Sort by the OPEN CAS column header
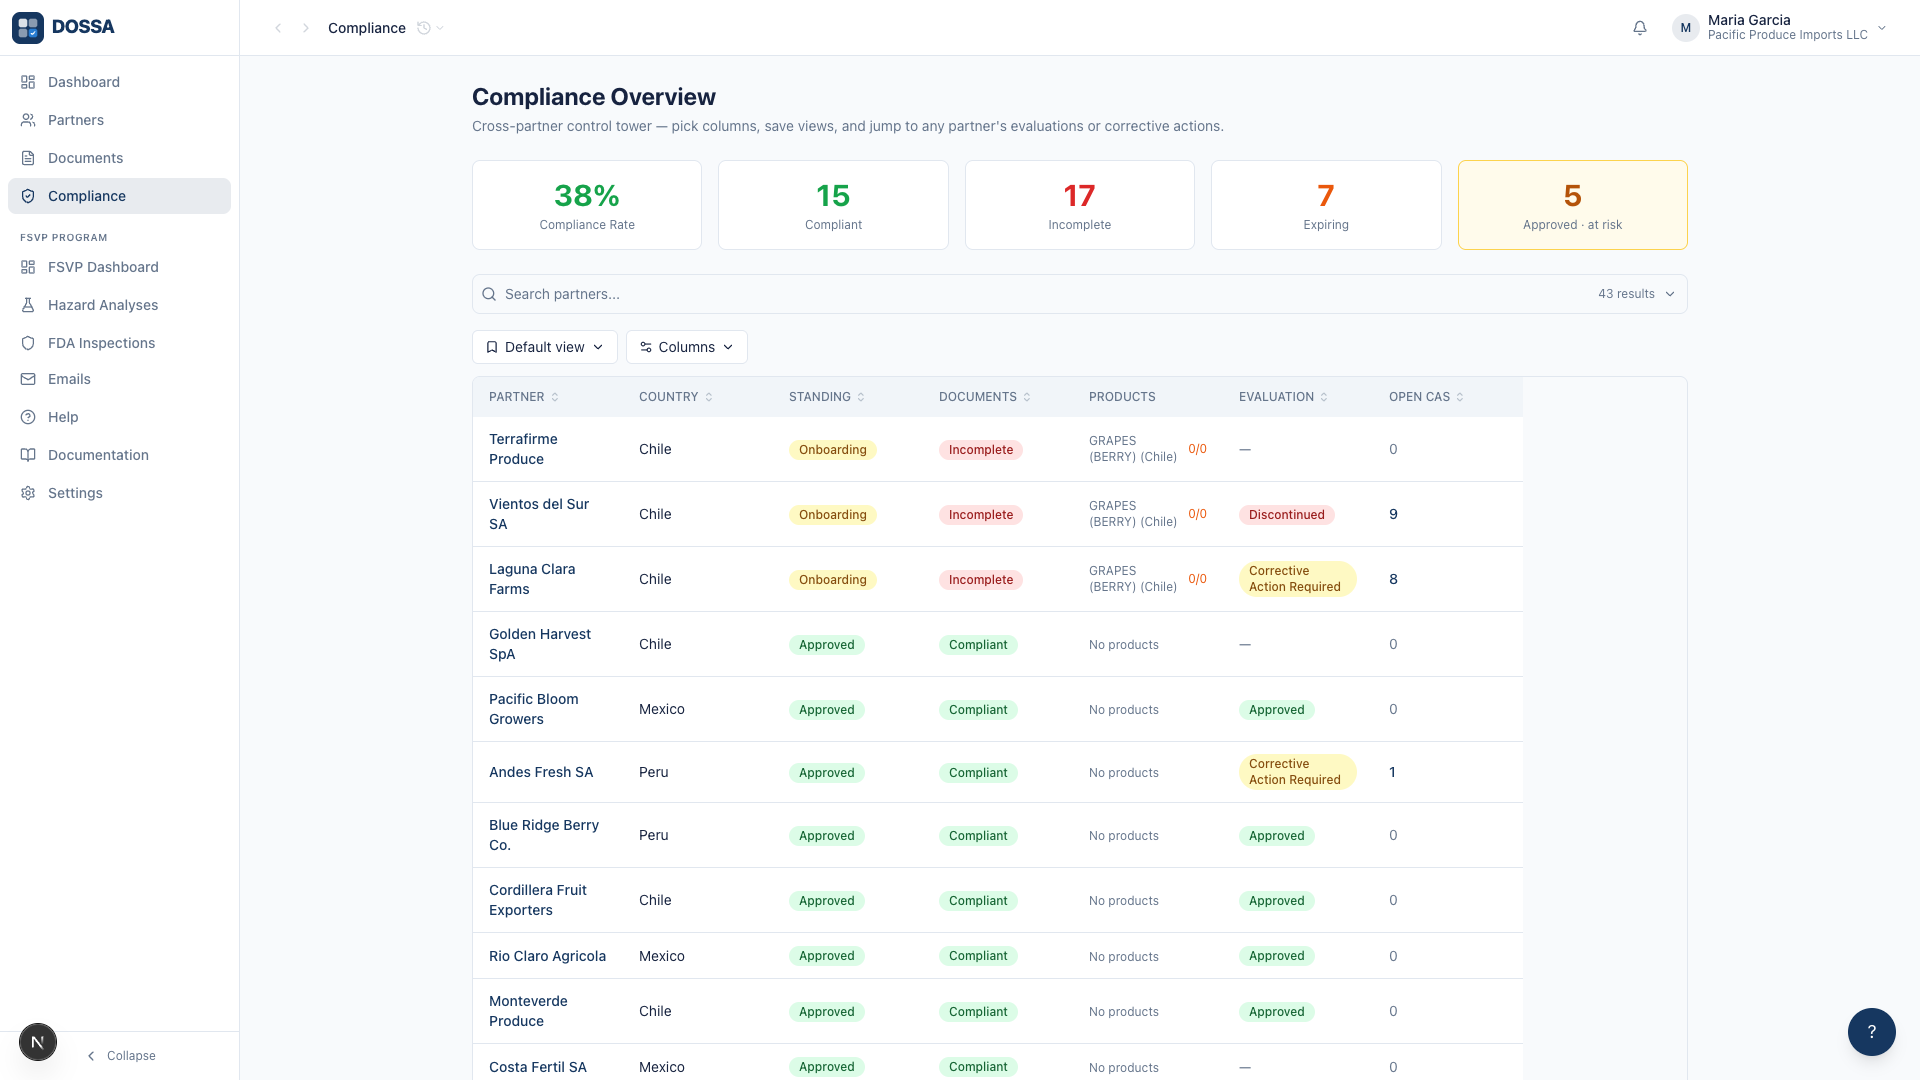 point(1427,397)
